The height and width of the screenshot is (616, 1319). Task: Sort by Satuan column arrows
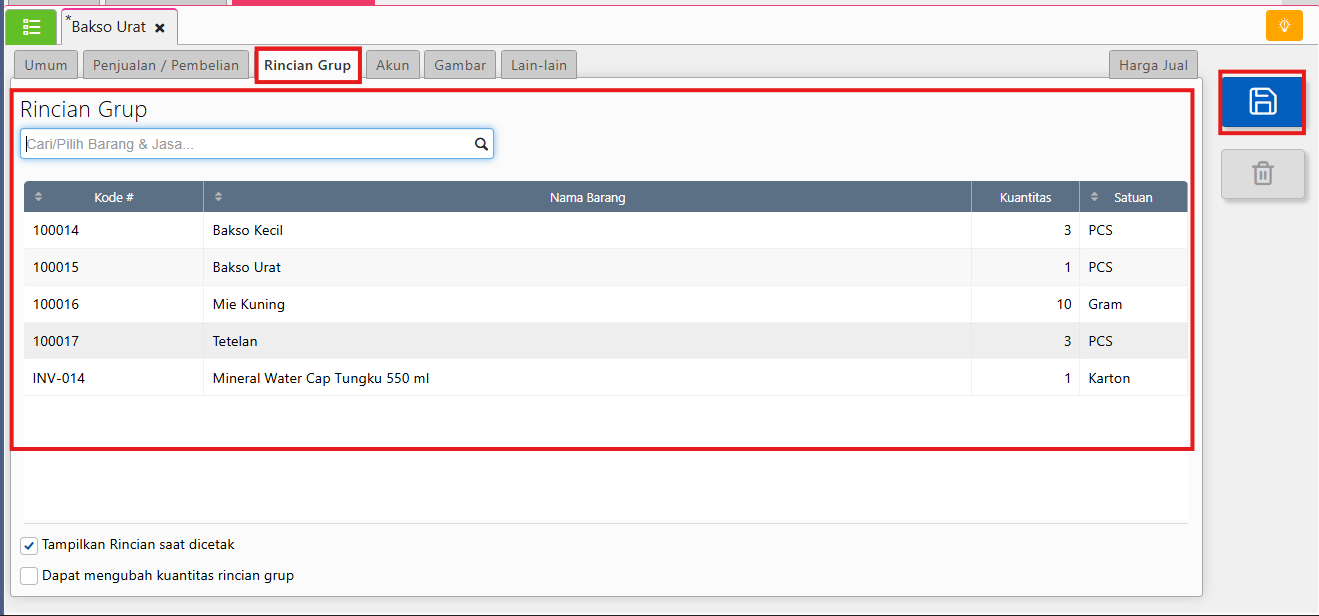click(x=1095, y=197)
